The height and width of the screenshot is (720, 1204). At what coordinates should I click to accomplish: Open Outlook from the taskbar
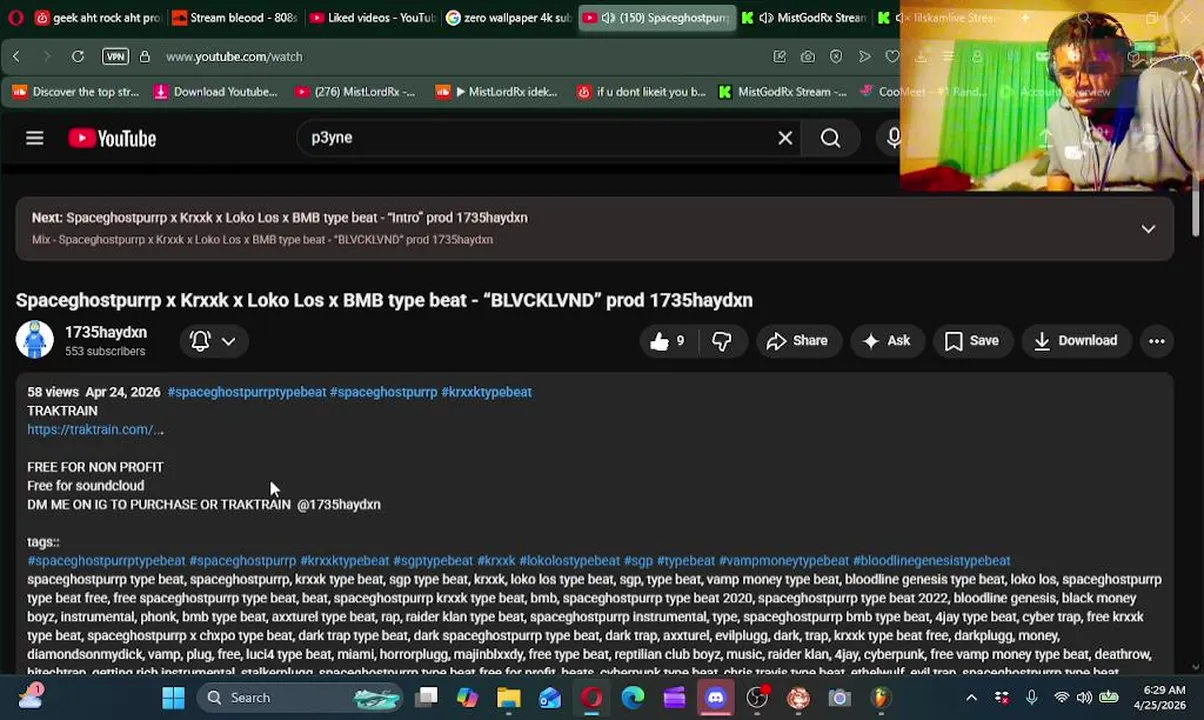550,698
